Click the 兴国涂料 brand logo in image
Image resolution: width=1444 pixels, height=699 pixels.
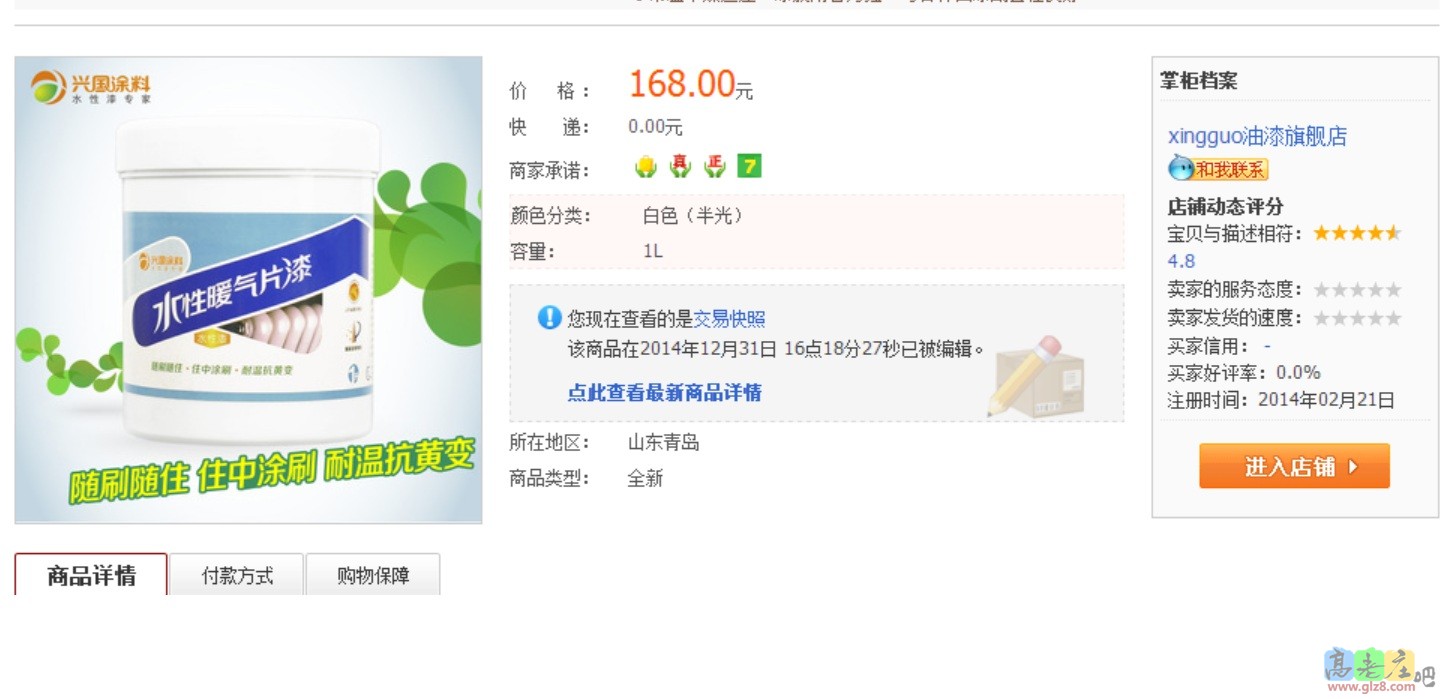click(91, 88)
